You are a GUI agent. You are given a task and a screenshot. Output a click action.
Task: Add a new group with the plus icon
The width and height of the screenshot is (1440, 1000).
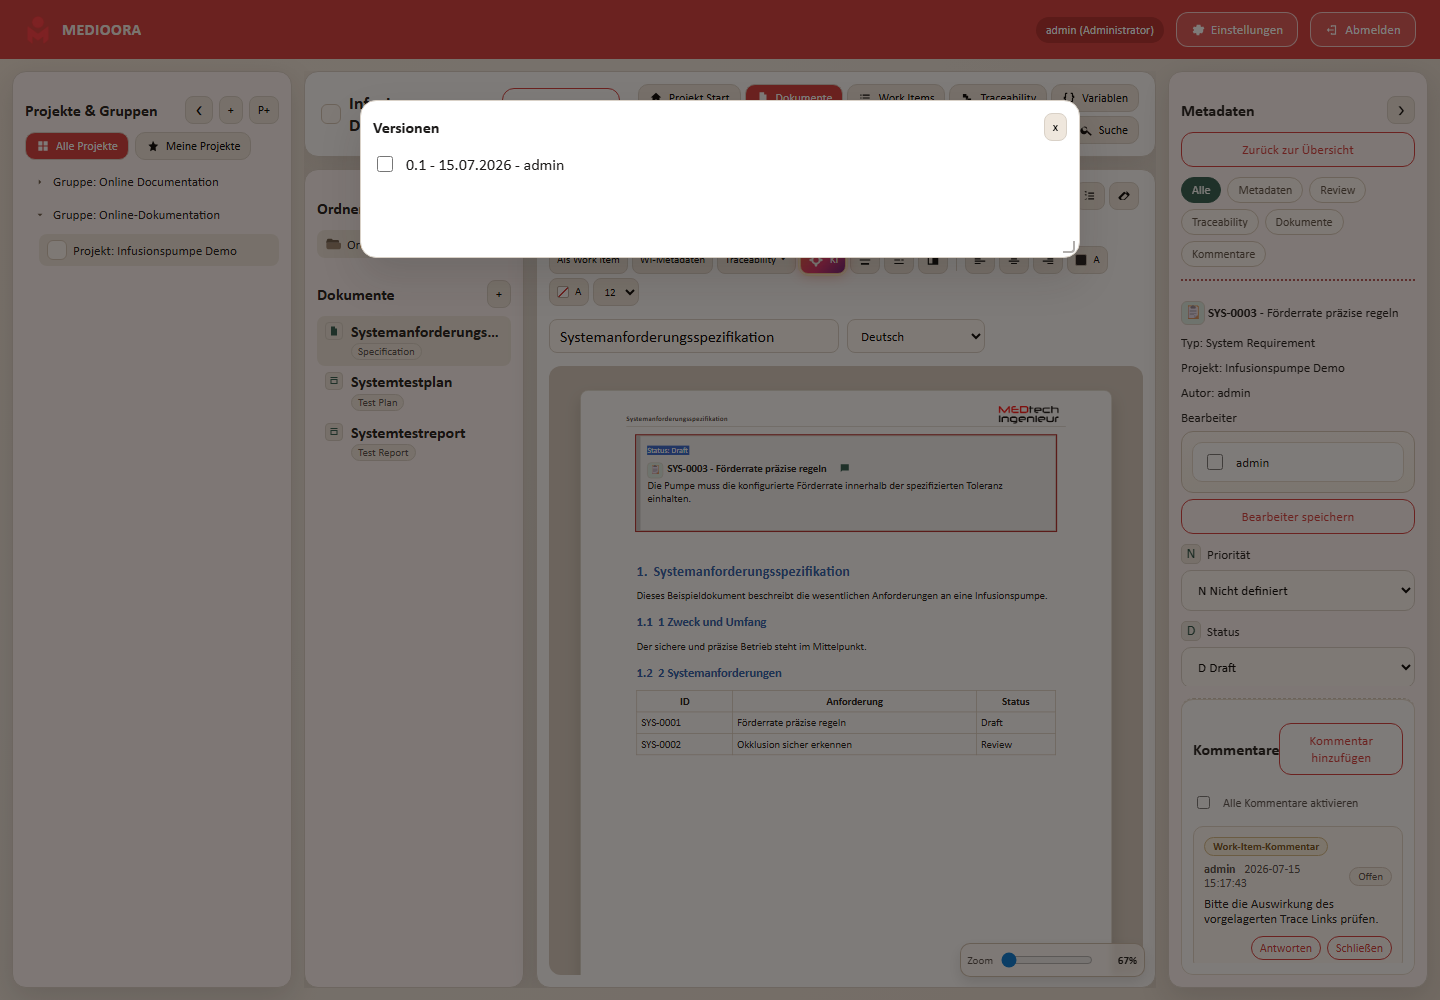[231, 110]
